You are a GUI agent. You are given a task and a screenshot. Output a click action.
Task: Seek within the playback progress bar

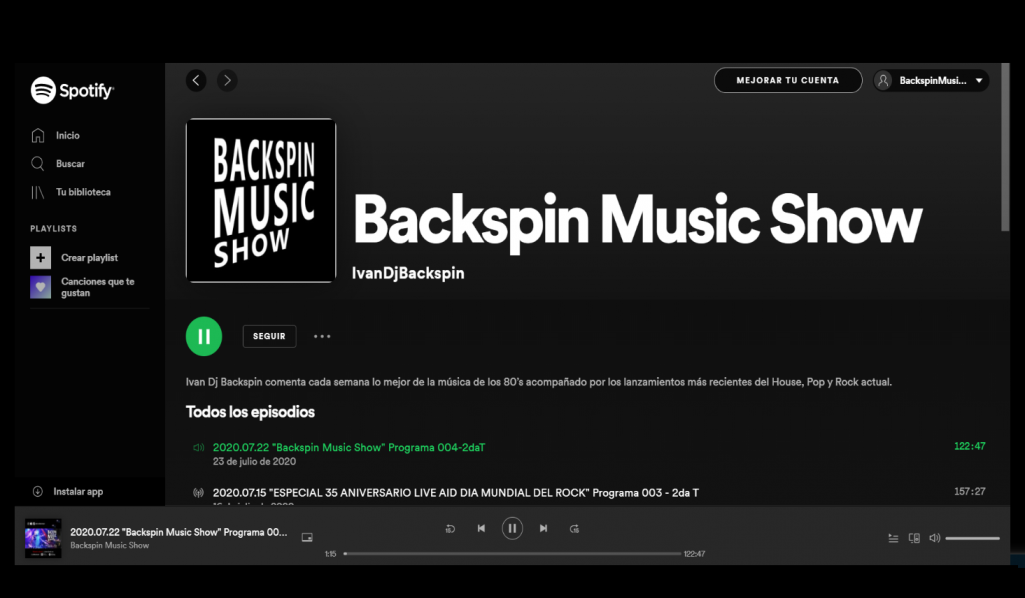(512, 554)
